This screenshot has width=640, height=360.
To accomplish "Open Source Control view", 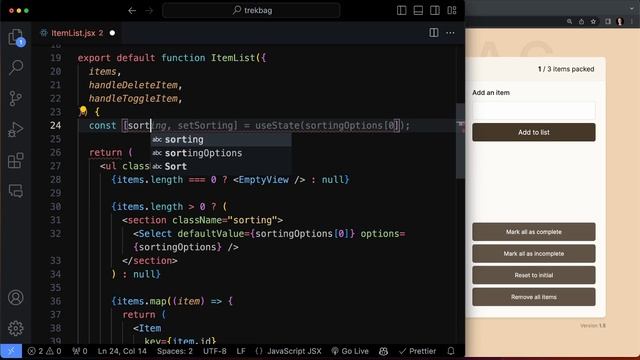I will [x=16, y=98].
